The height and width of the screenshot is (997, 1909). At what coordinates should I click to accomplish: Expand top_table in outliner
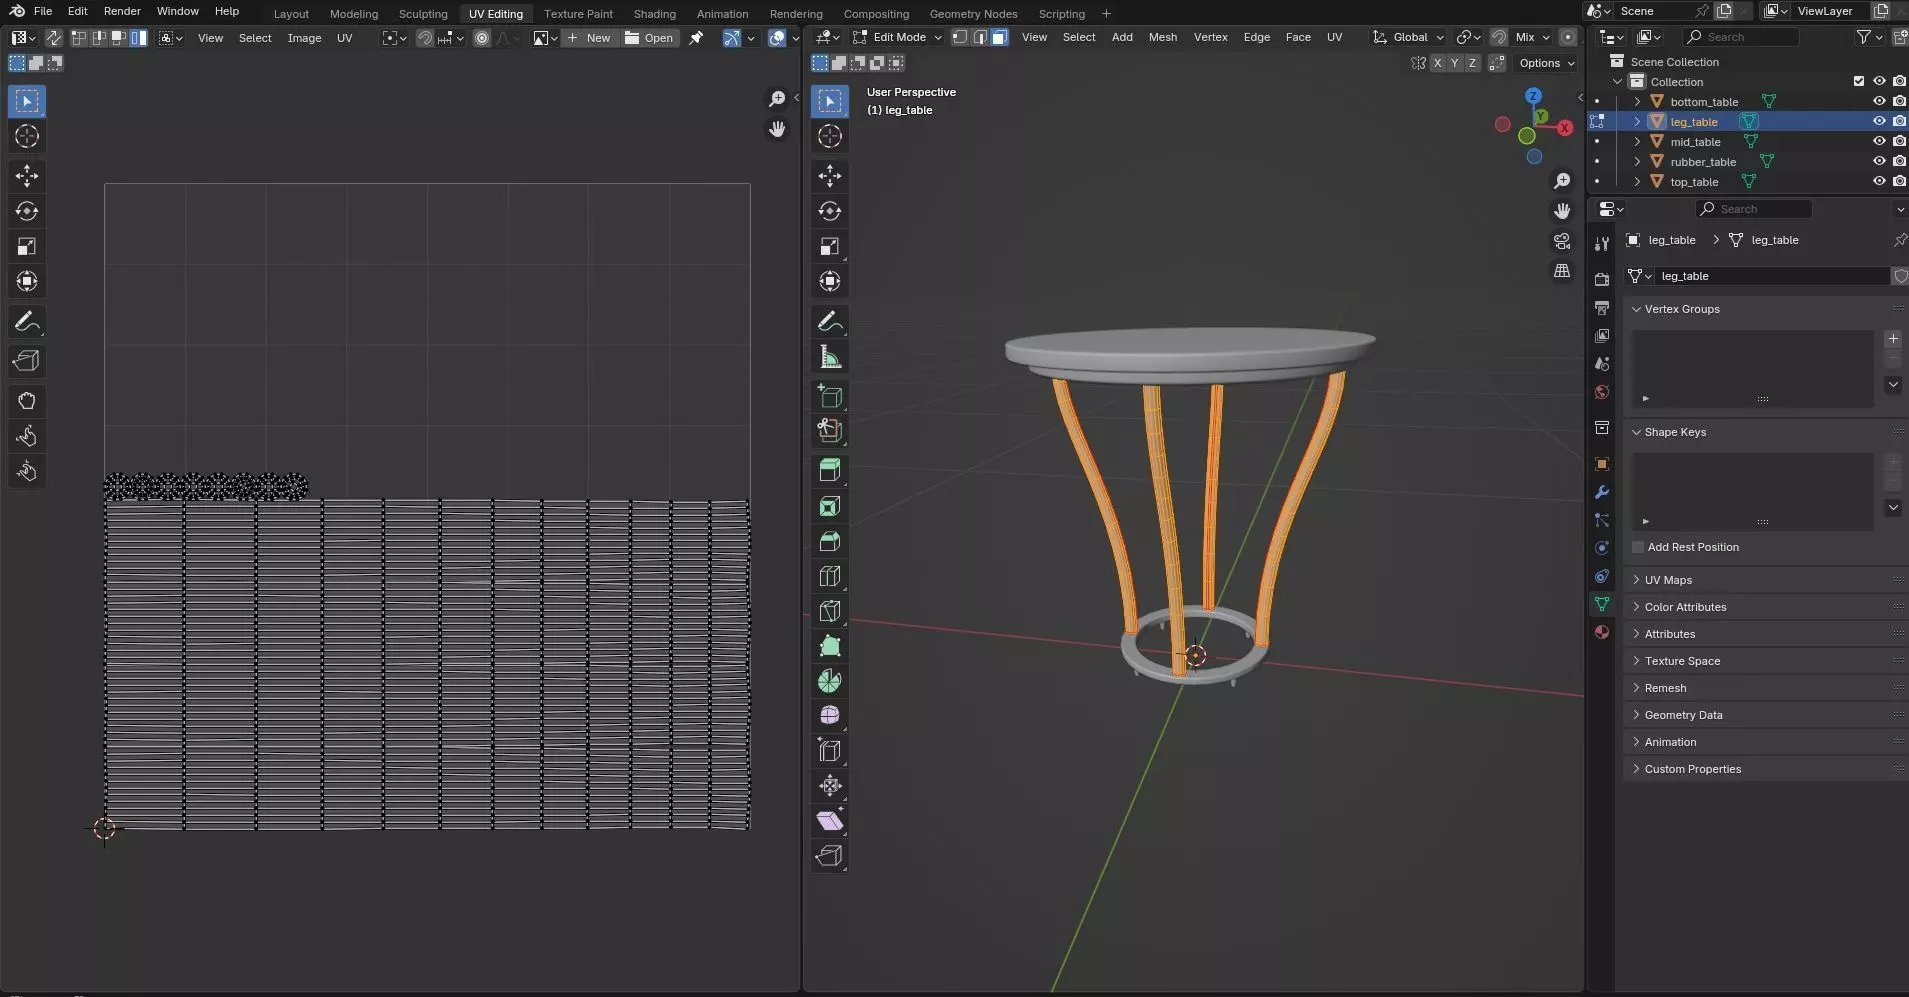(x=1637, y=181)
